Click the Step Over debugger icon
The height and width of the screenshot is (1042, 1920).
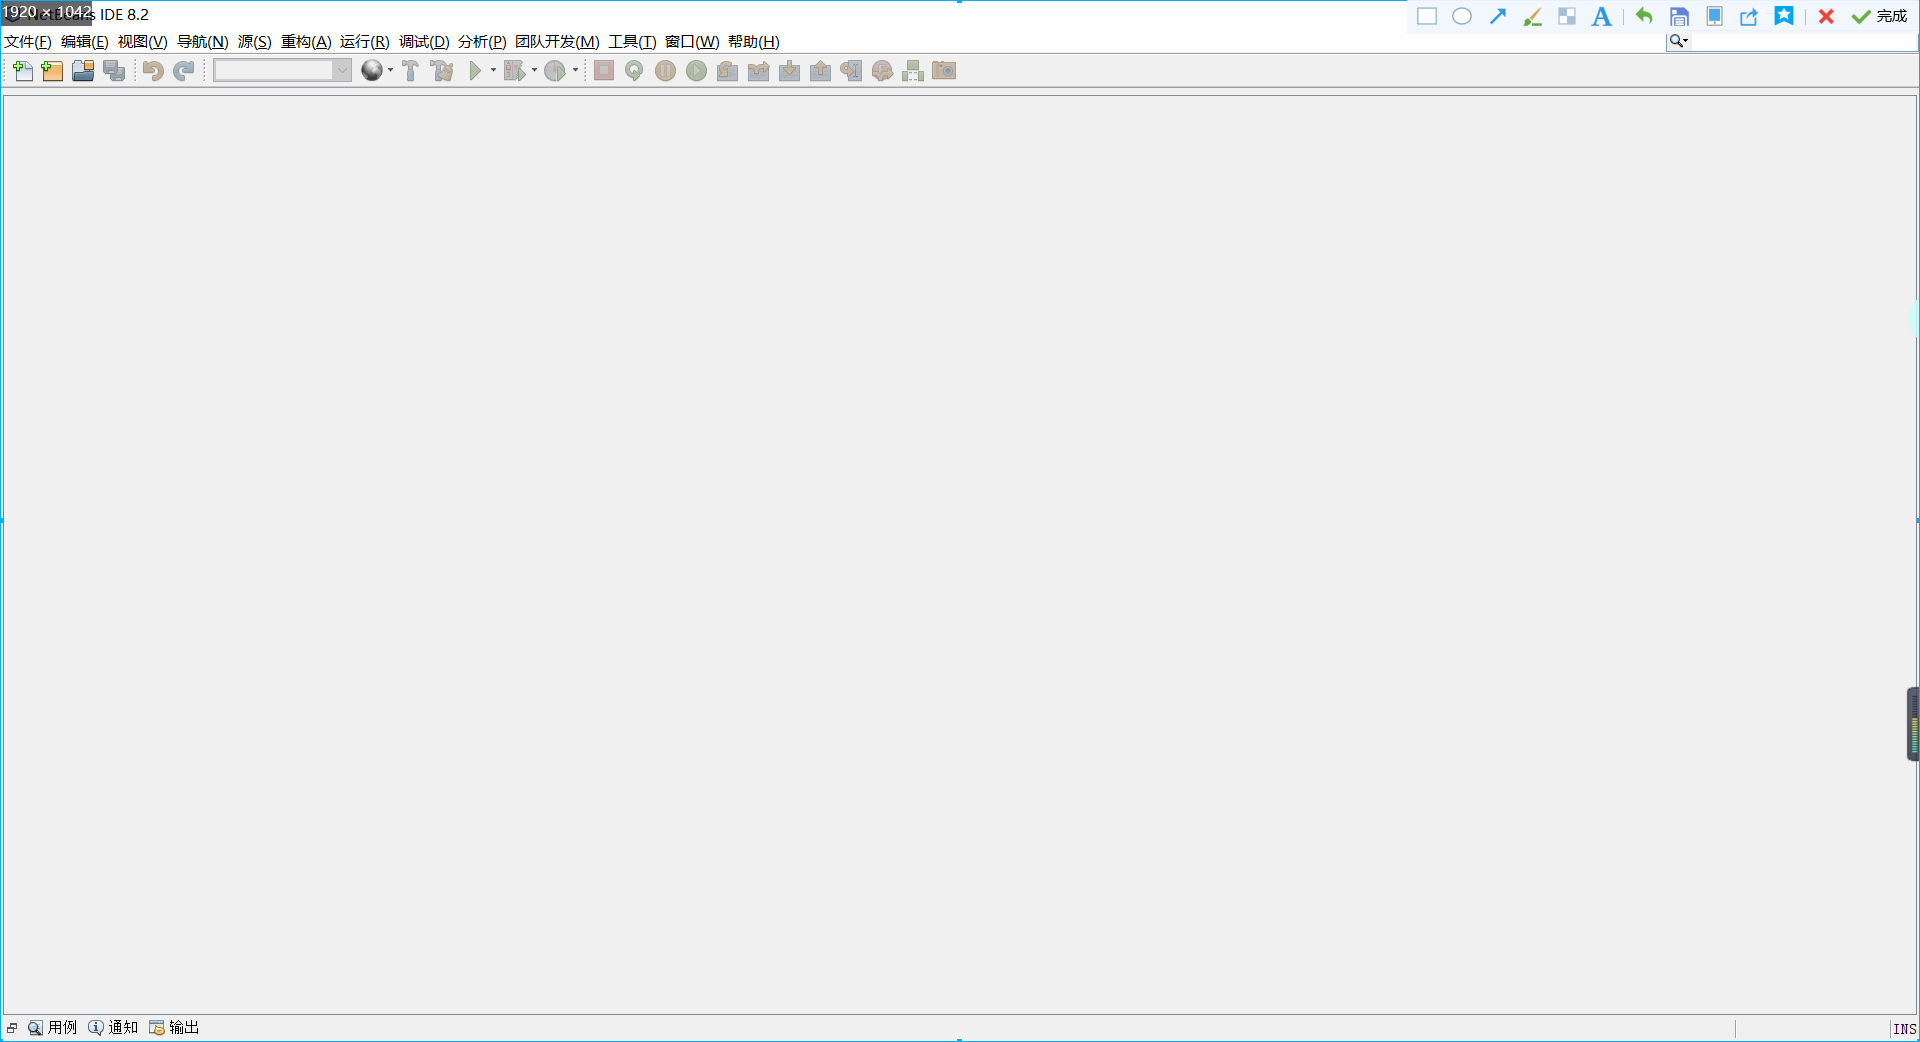[x=728, y=70]
